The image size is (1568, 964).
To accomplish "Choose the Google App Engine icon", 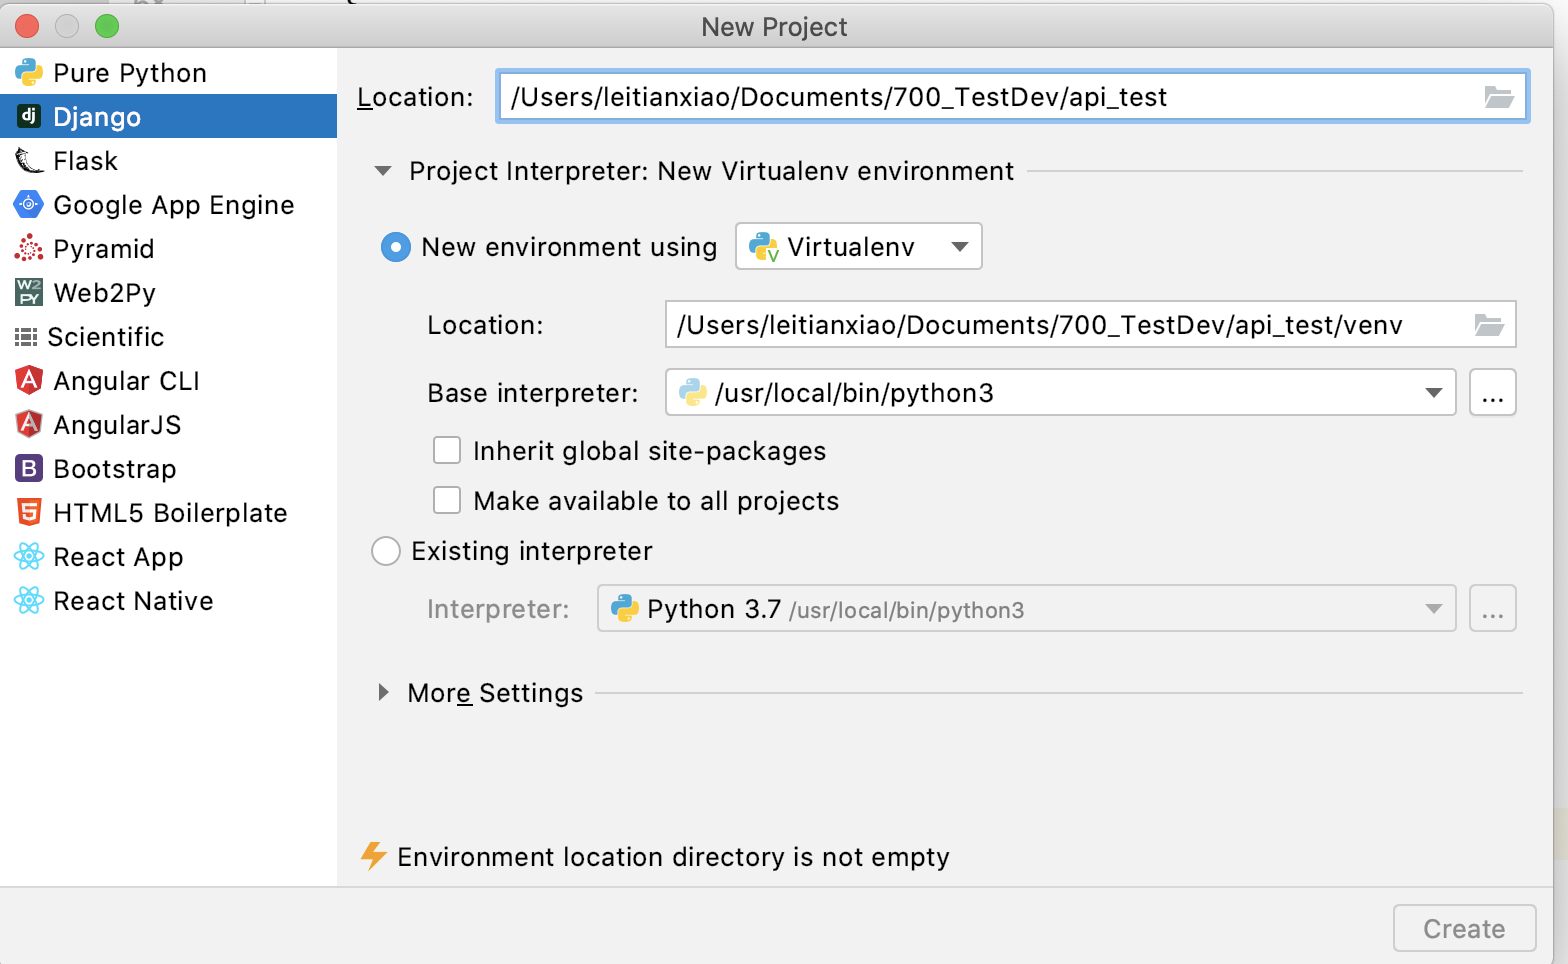I will click(29, 205).
